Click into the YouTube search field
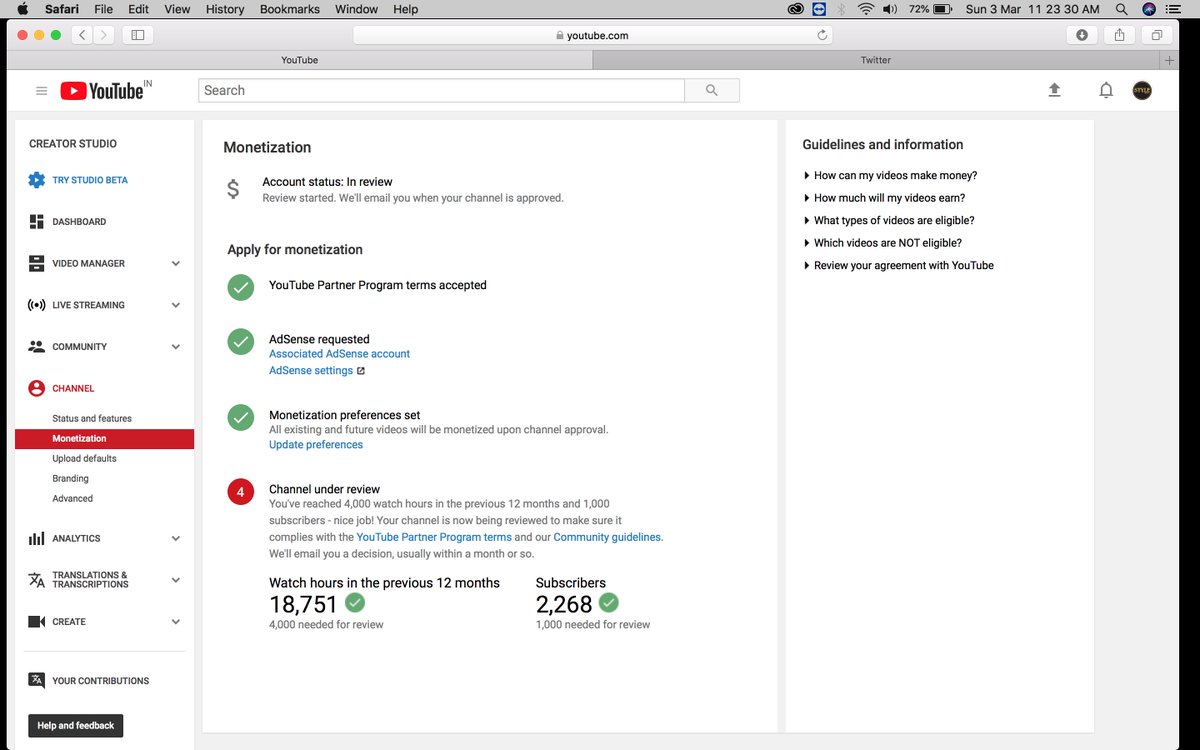The height and width of the screenshot is (750, 1200). pyautogui.click(x=441, y=90)
